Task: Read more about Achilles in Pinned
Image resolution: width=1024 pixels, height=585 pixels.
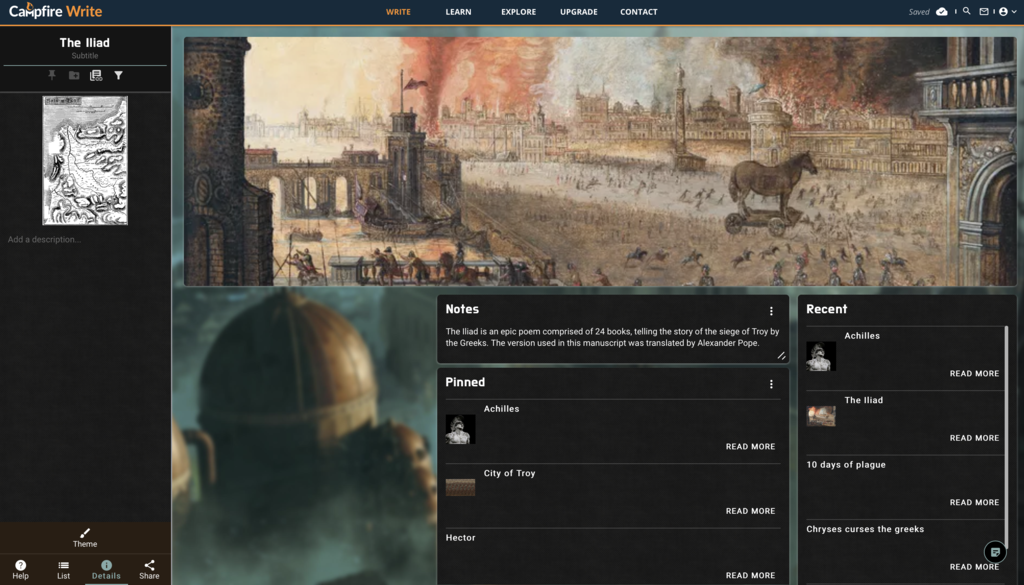Action: click(750, 447)
